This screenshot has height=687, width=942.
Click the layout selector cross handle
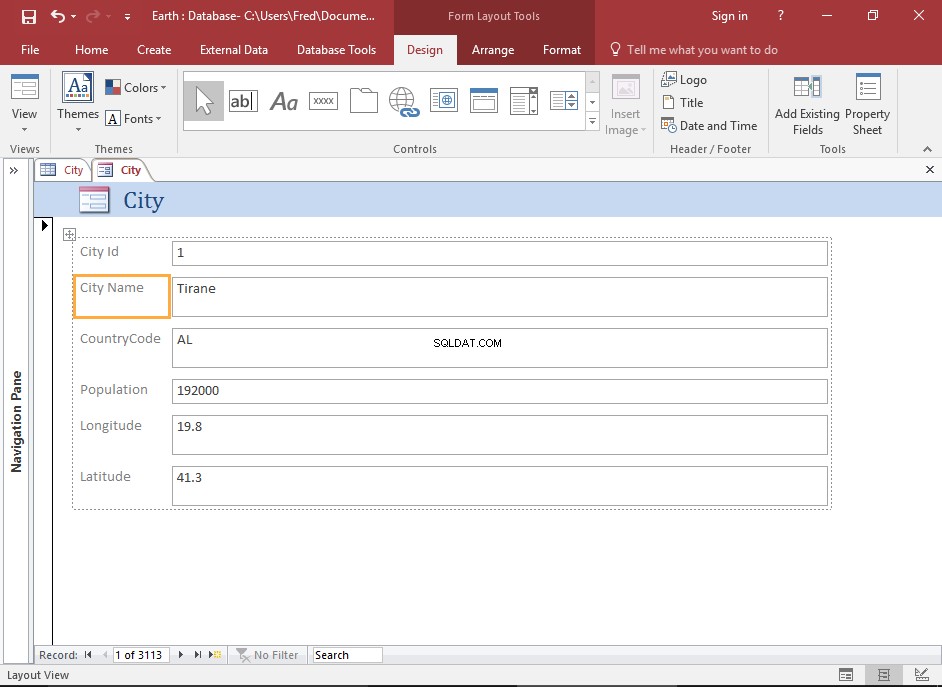click(x=69, y=234)
